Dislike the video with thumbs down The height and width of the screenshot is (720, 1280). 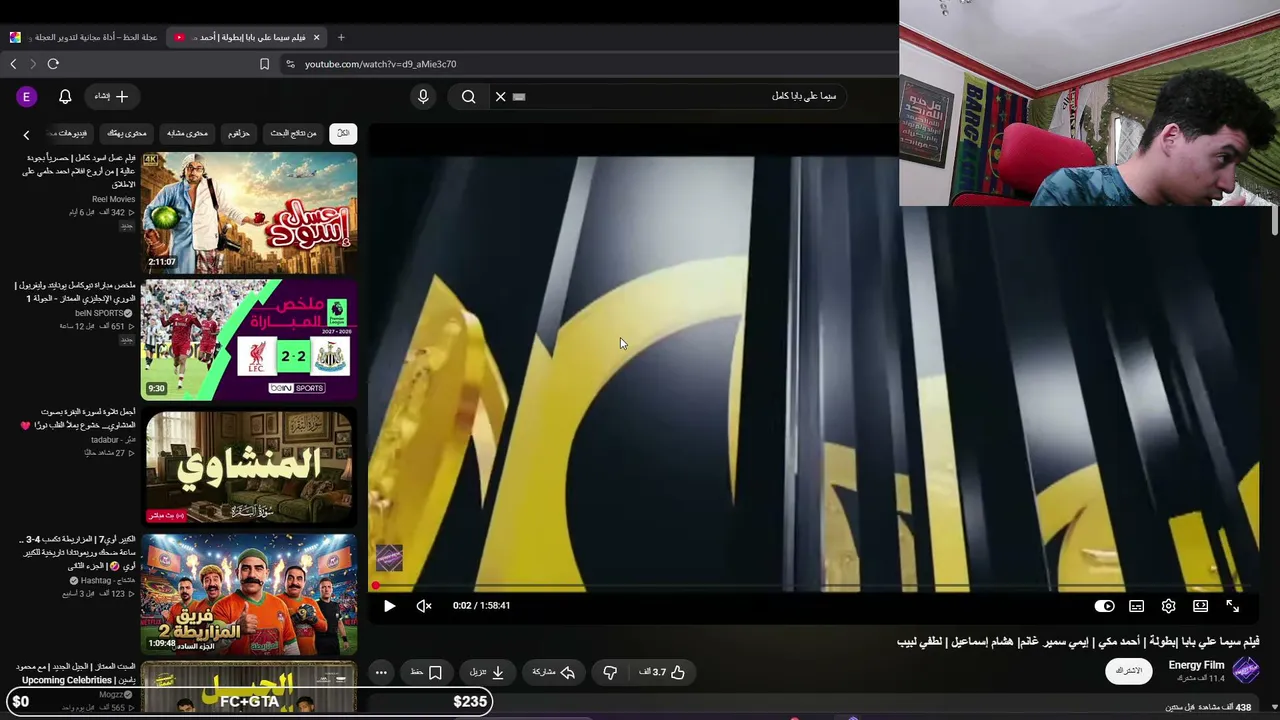point(610,672)
